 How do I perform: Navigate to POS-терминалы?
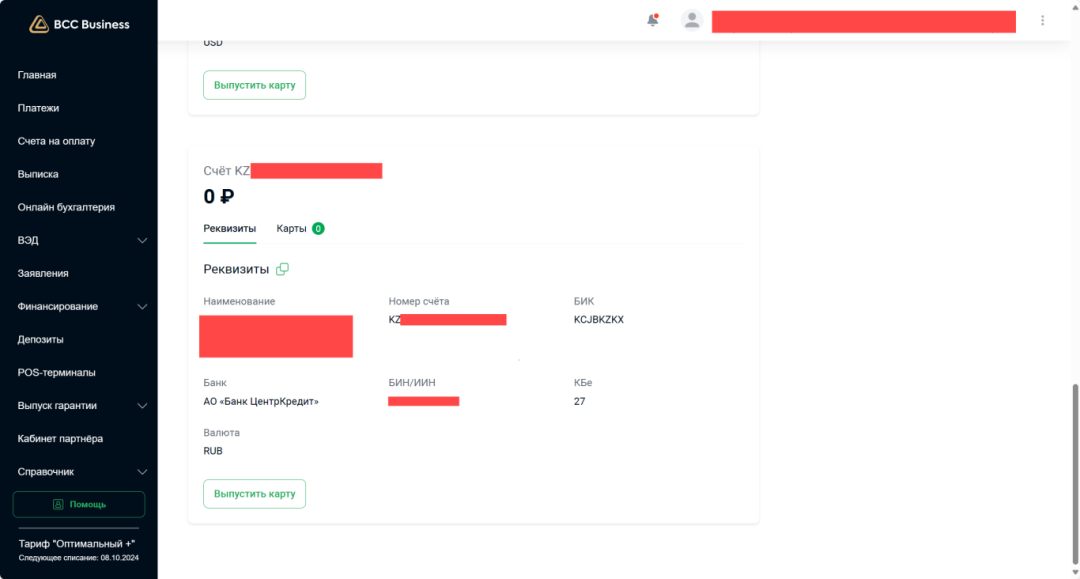(x=56, y=372)
